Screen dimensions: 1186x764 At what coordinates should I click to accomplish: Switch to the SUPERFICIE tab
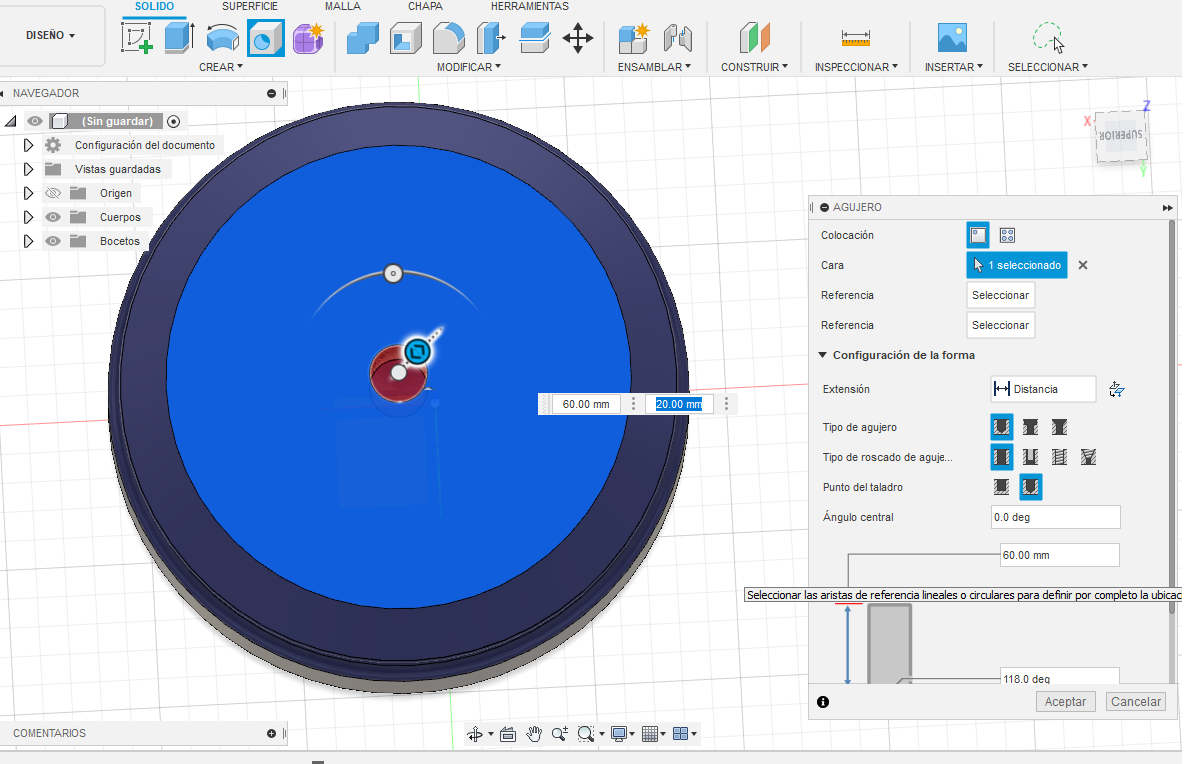click(249, 7)
